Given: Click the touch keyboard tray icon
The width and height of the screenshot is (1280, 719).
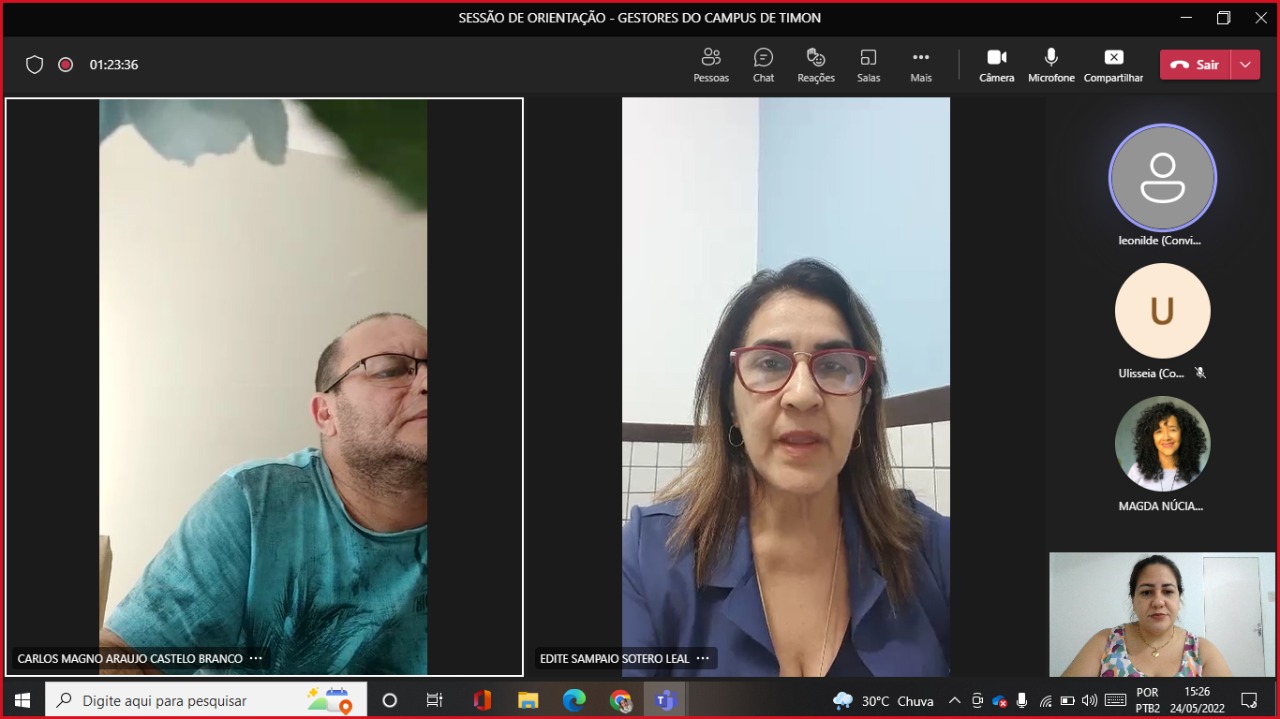Looking at the screenshot, I should point(1116,701).
